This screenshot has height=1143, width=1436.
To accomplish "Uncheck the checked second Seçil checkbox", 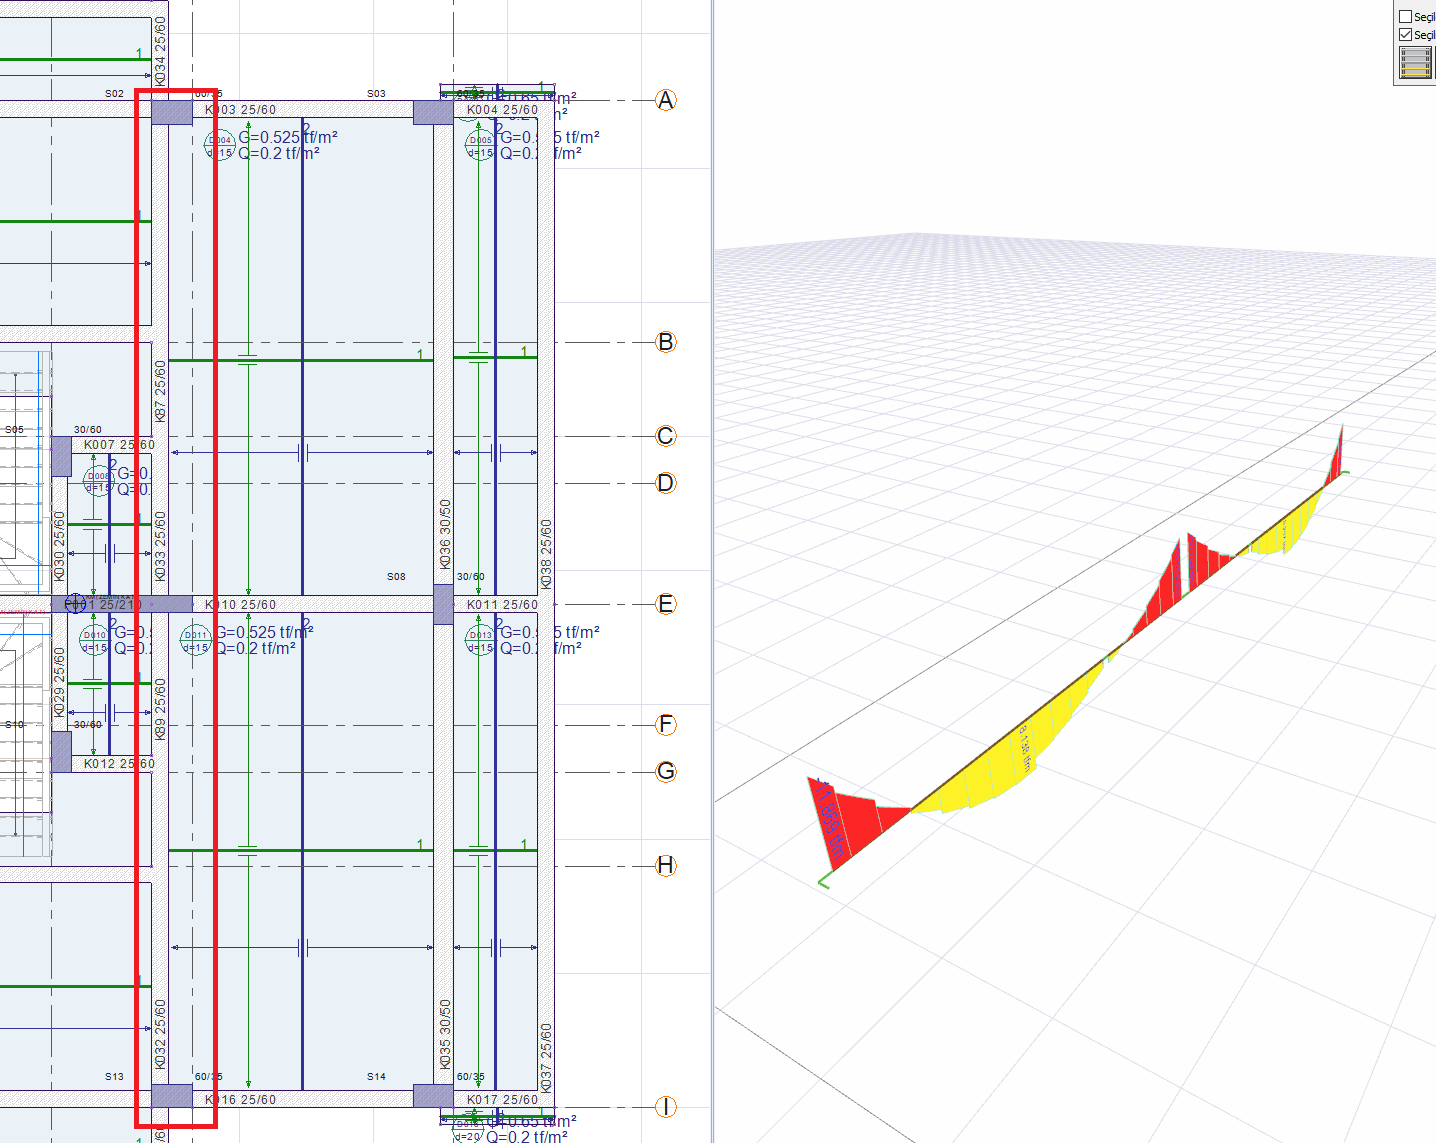I will tap(1405, 35).
